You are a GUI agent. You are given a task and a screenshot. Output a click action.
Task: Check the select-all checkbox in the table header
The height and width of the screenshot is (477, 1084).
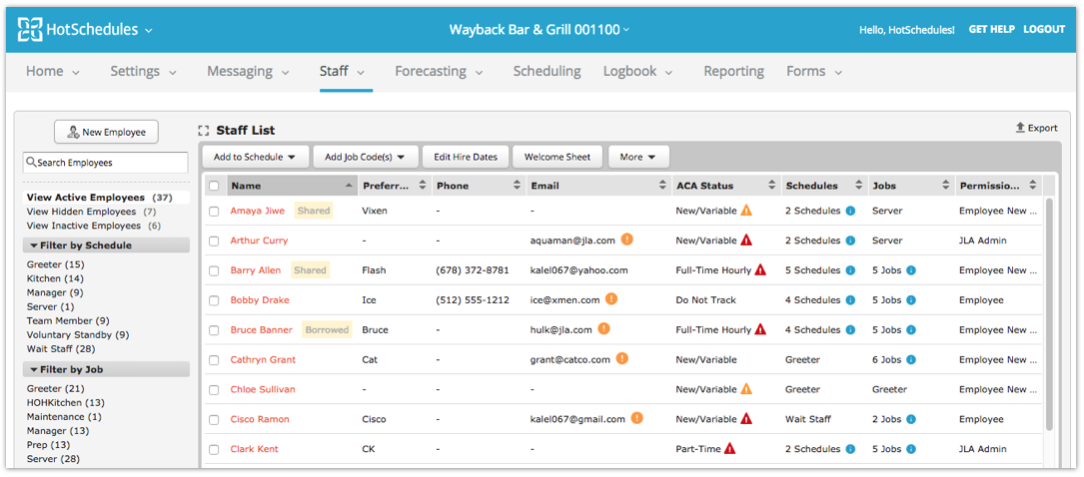(x=214, y=186)
